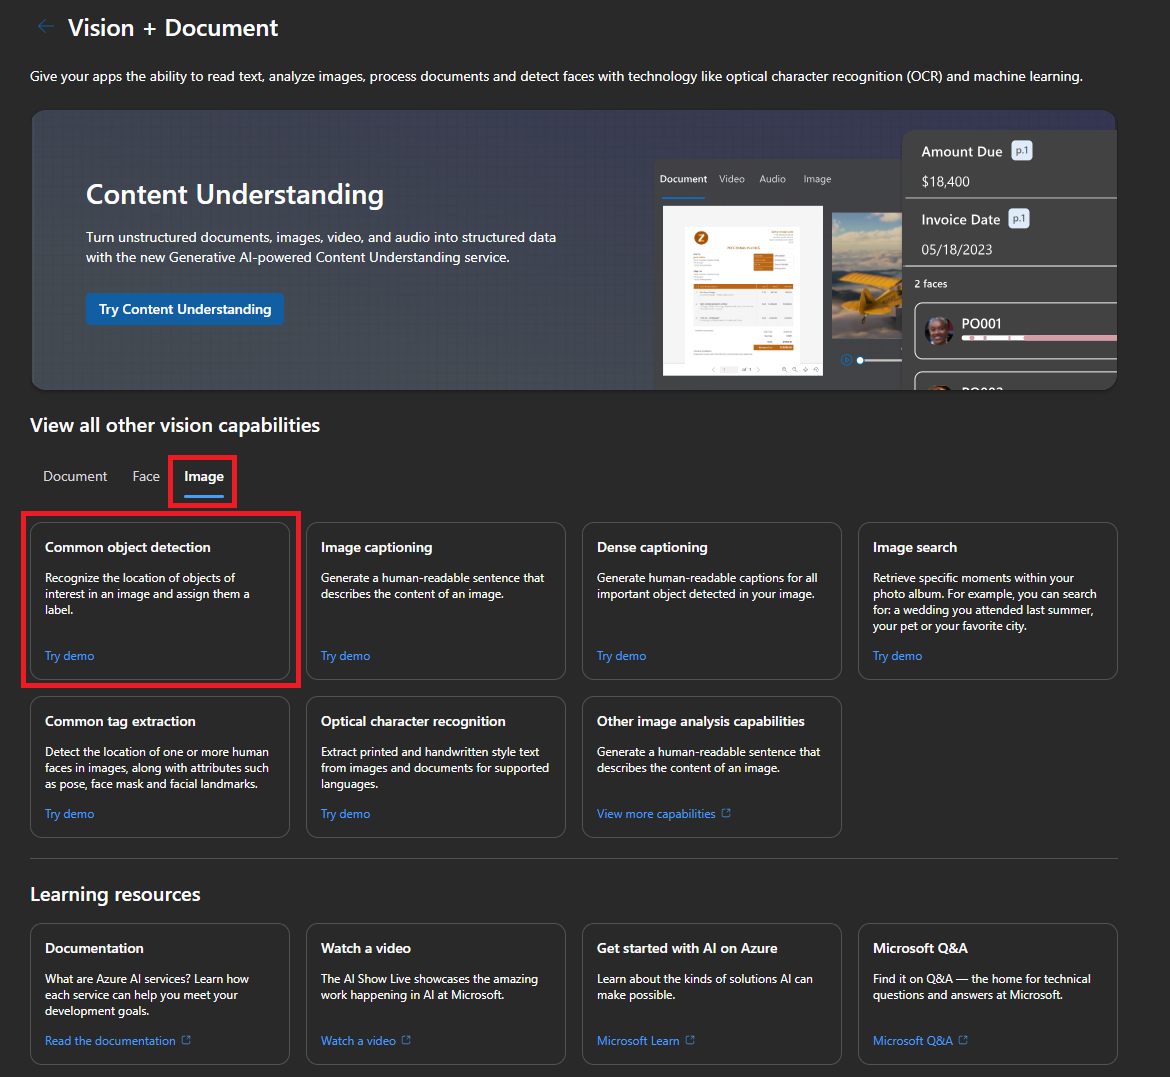Open Try demo under Image captioning
The height and width of the screenshot is (1077, 1170).
[x=346, y=656]
